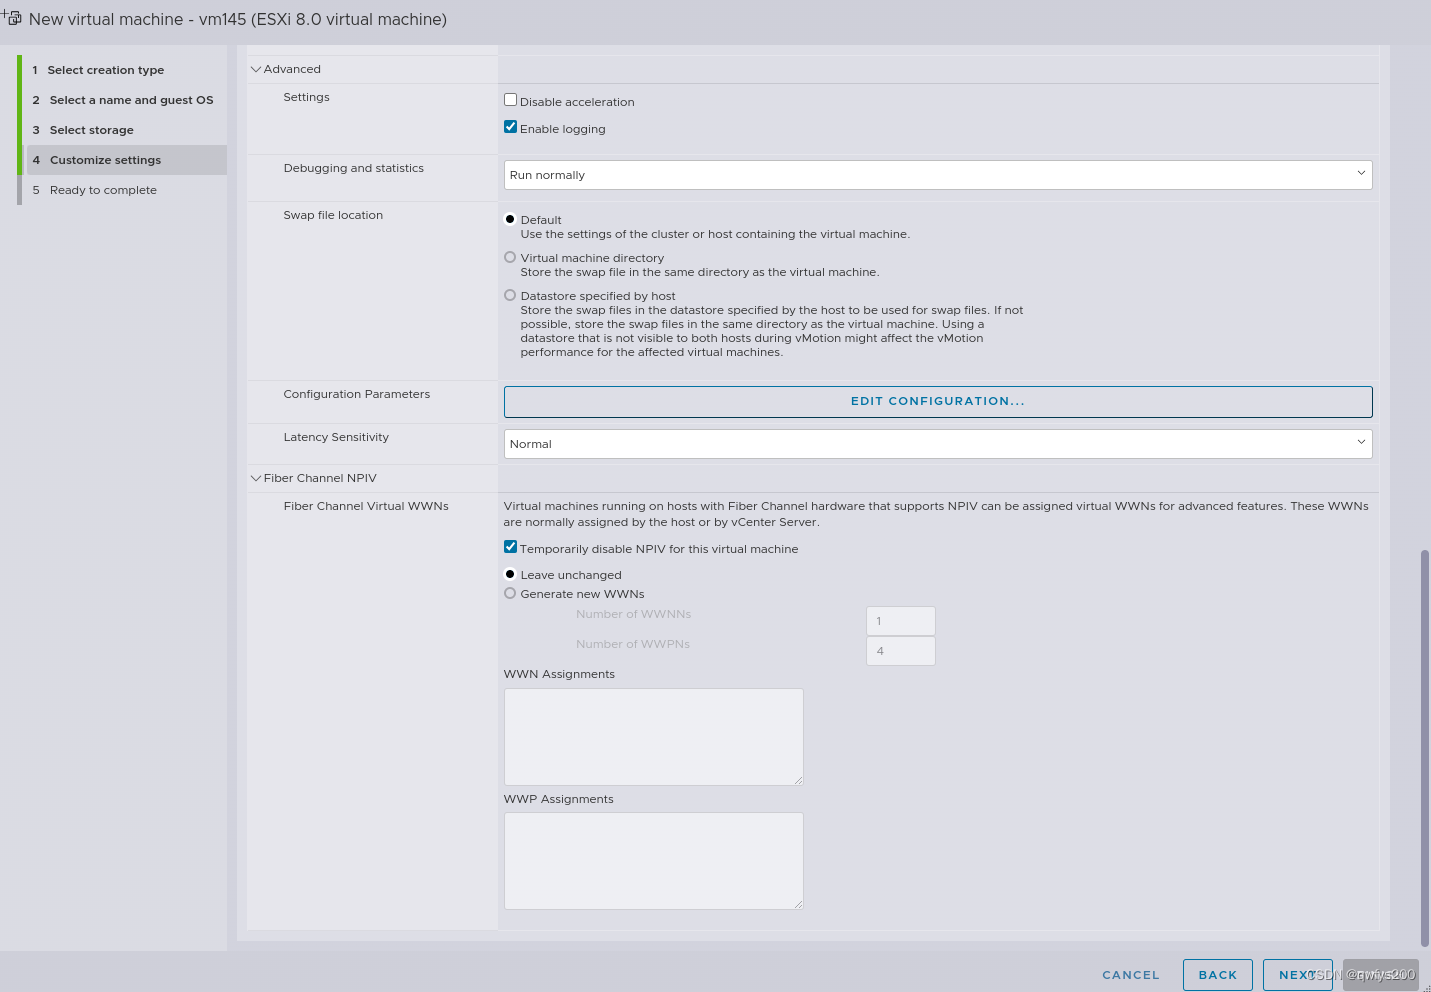The width and height of the screenshot is (1431, 992).
Task: Click the Number of WWPNs field
Action: 900,651
